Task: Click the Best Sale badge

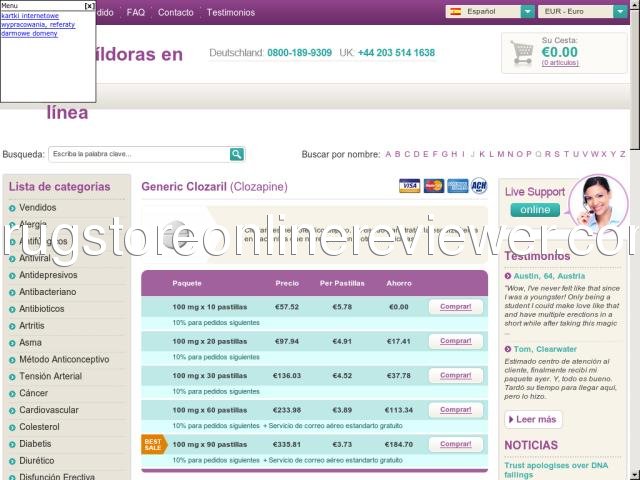Action: pyautogui.click(x=154, y=444)
